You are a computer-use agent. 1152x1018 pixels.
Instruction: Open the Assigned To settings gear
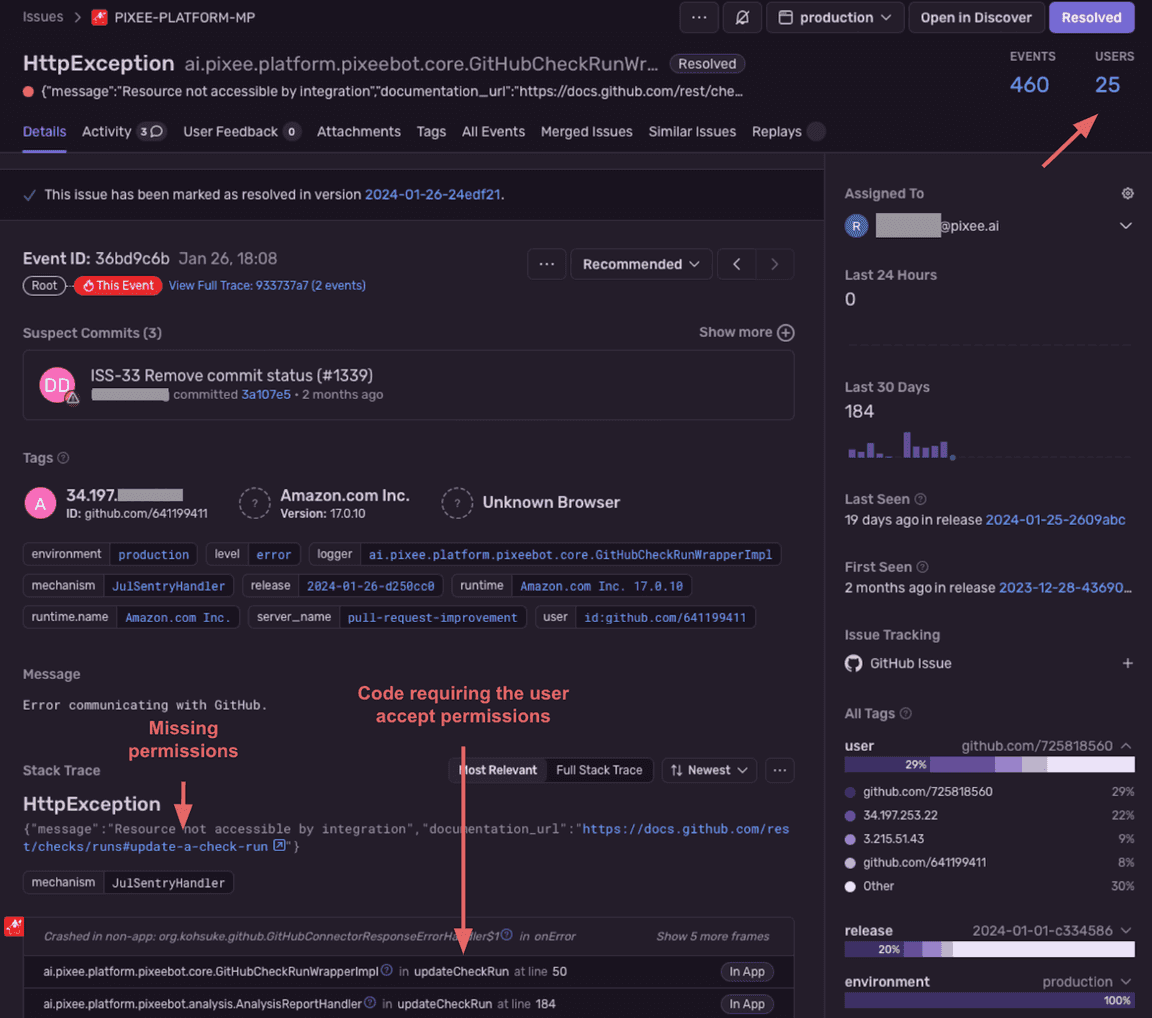(x=1127, y=193)
